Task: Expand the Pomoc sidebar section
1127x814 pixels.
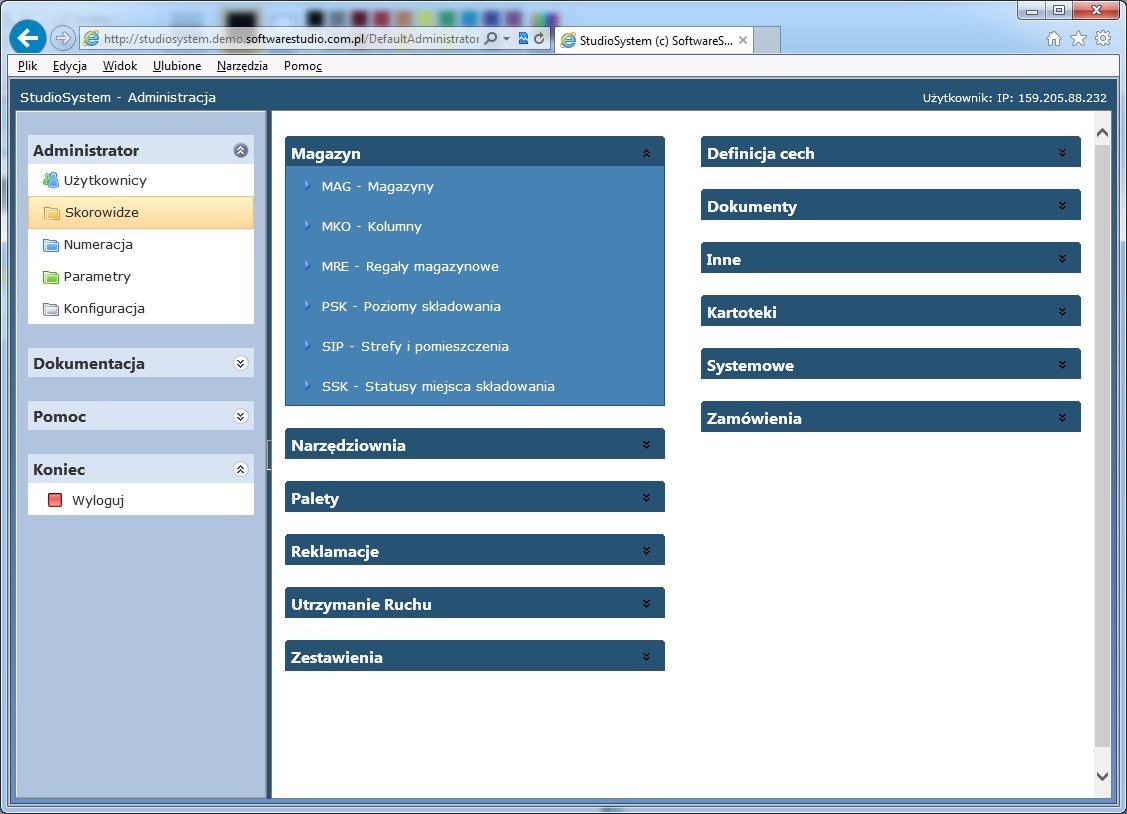Action: click(240, 416)
